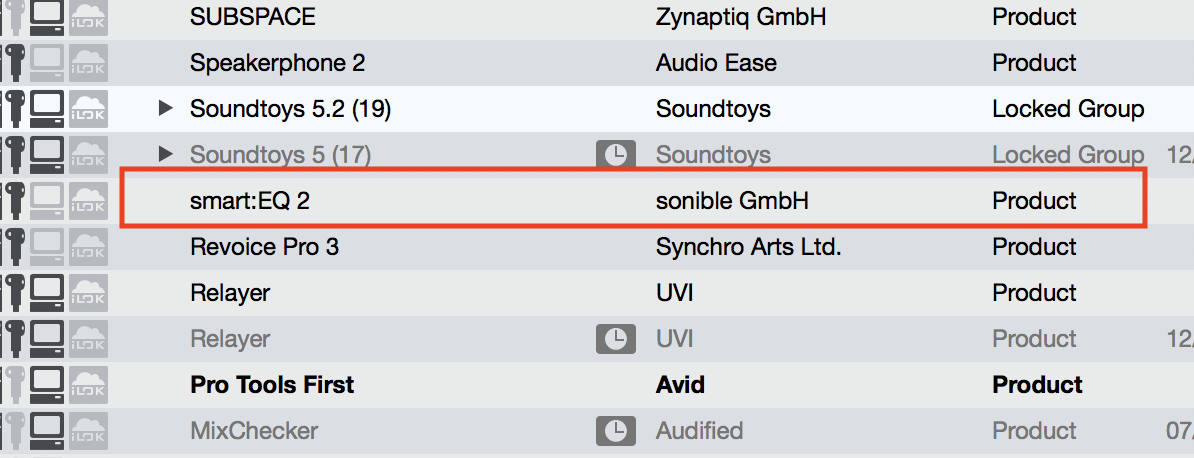Click the Zynaptiq GmbH publisher cell
Image resolution: width=1194 pixels, height=458 pixels.
click(741, 17)
